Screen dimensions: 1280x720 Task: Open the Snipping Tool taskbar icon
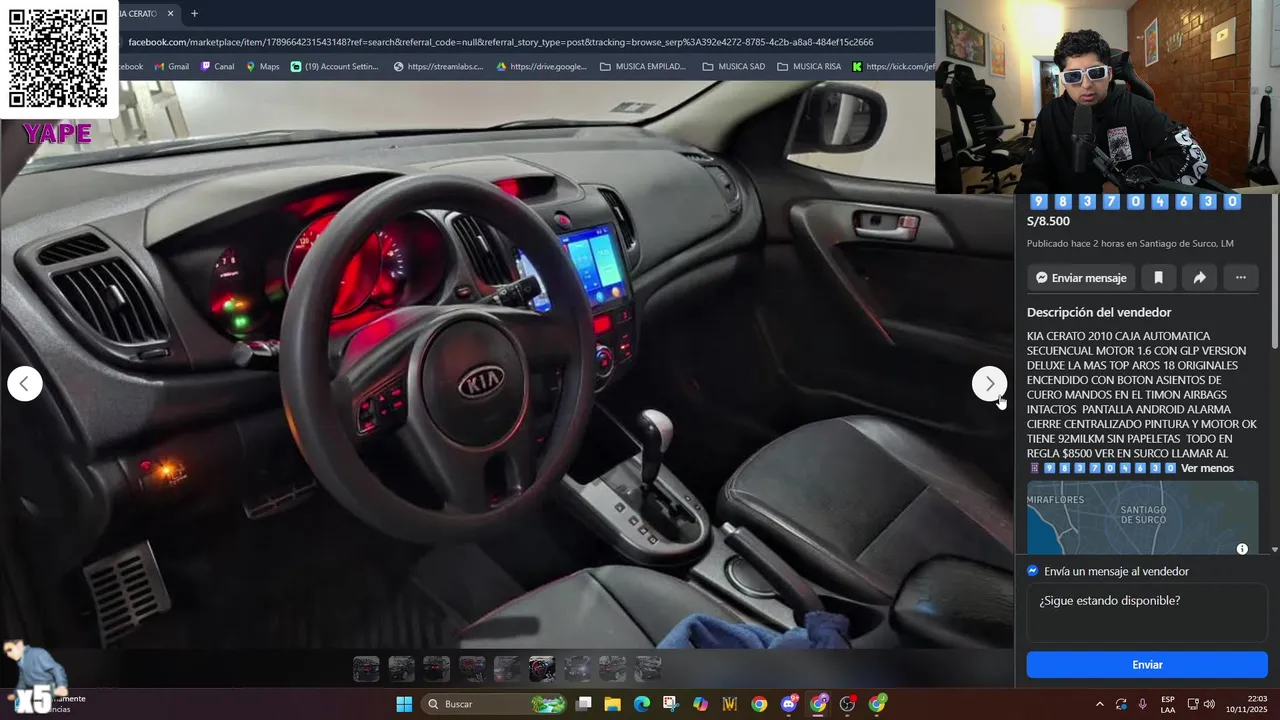671,704
